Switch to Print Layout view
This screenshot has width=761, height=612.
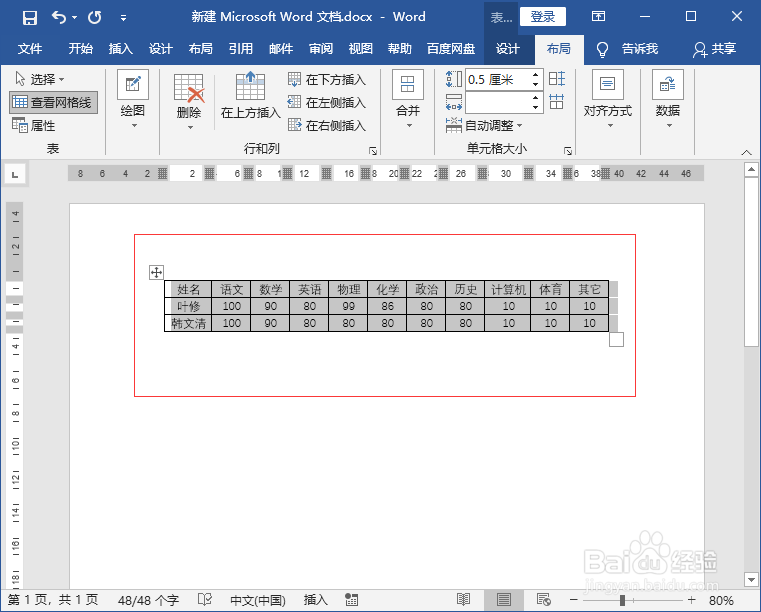(503, 600)
